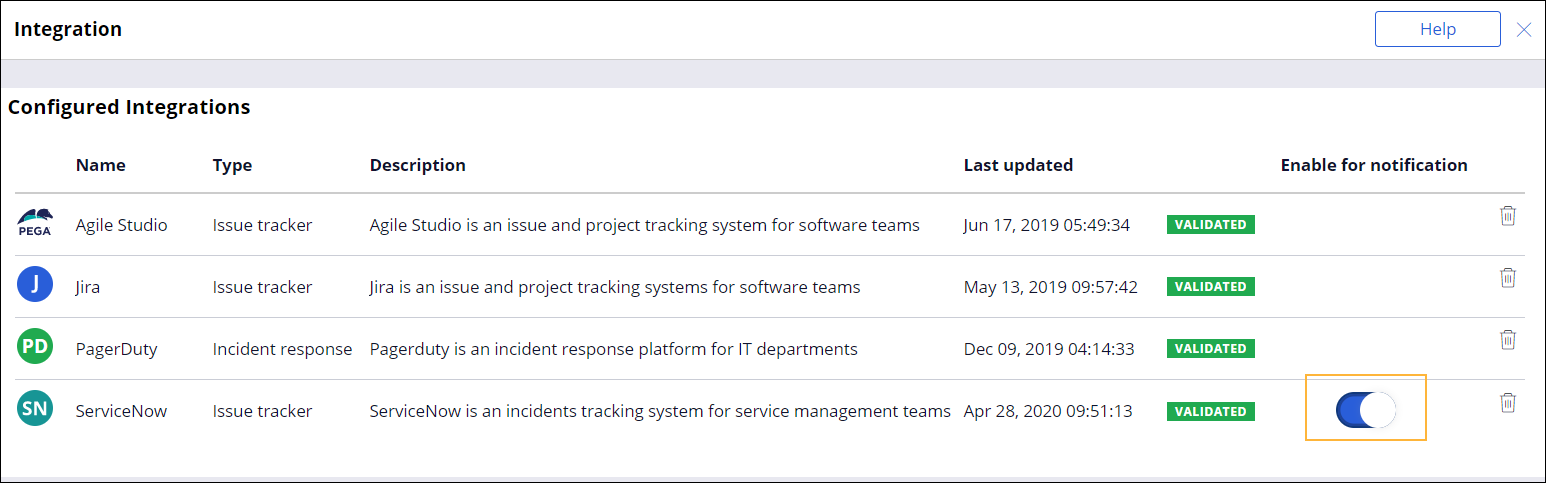Click the teal ServiceNow SN icon

point(35,410)
